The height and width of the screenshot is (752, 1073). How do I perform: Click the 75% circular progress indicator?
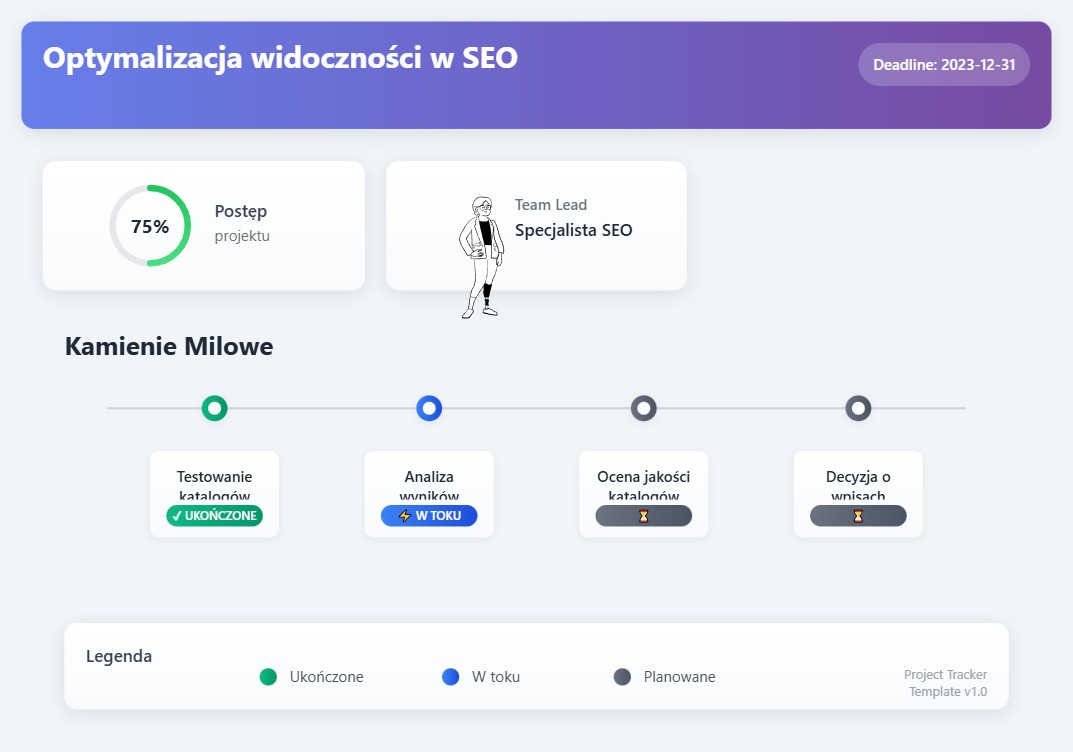(x=149, y=226)
